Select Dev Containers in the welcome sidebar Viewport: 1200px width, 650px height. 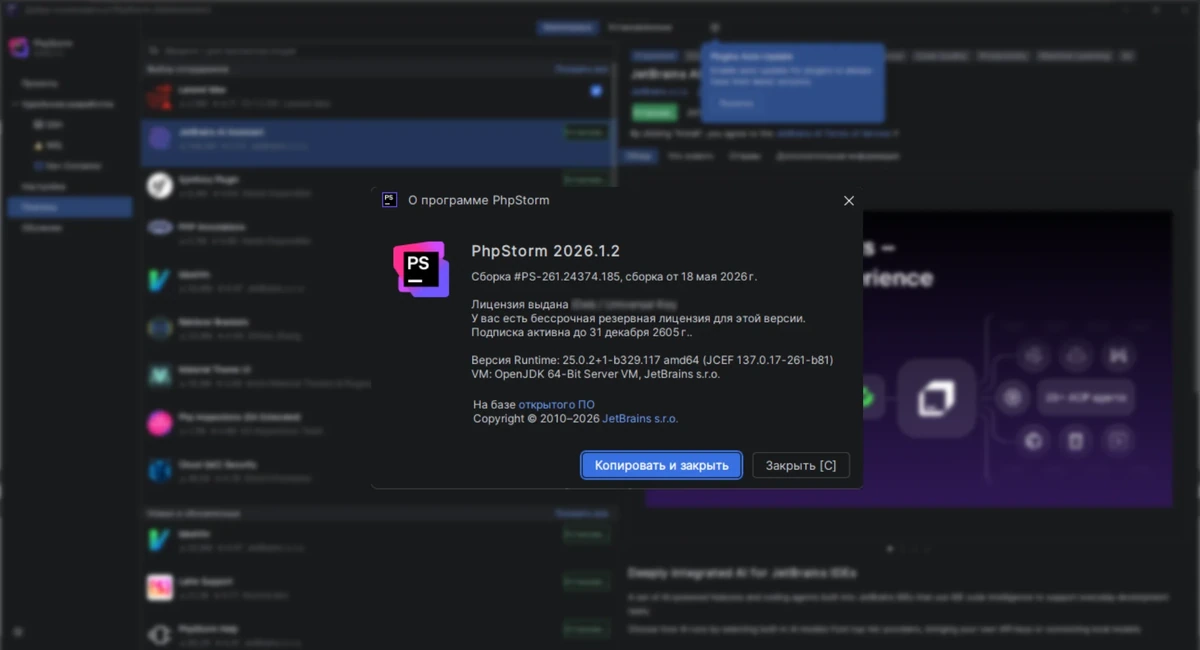pos(68,166)
